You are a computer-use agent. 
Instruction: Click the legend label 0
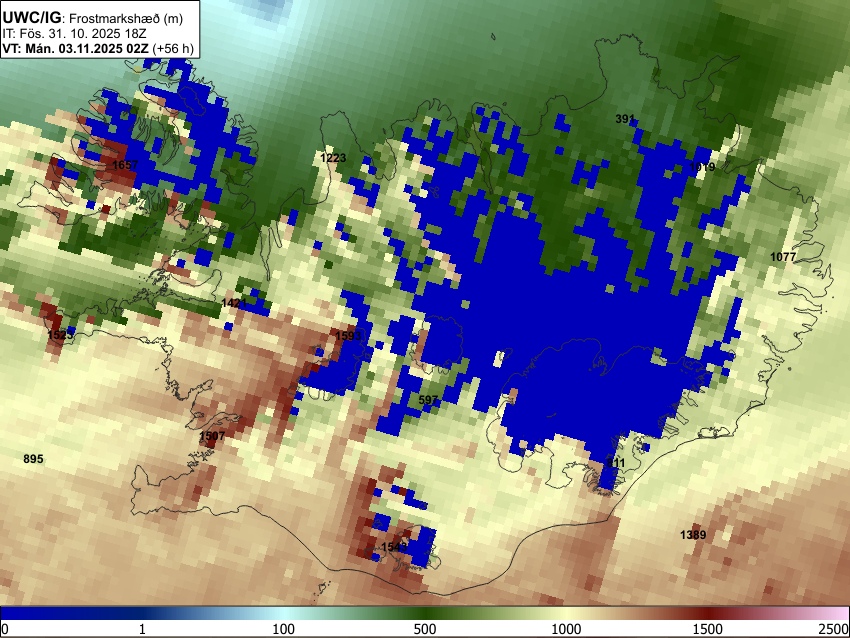5,629
